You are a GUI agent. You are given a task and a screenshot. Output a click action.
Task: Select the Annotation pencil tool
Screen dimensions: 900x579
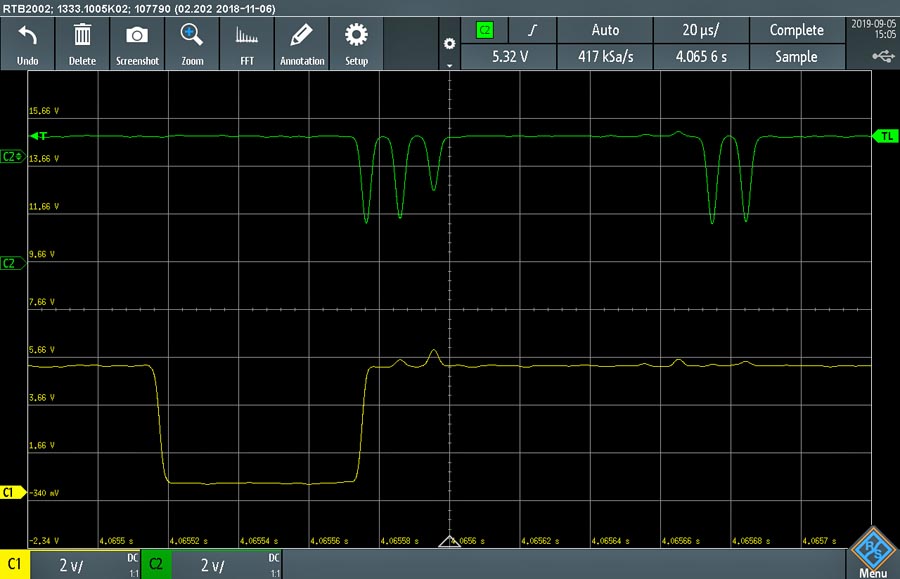(302, 35)
